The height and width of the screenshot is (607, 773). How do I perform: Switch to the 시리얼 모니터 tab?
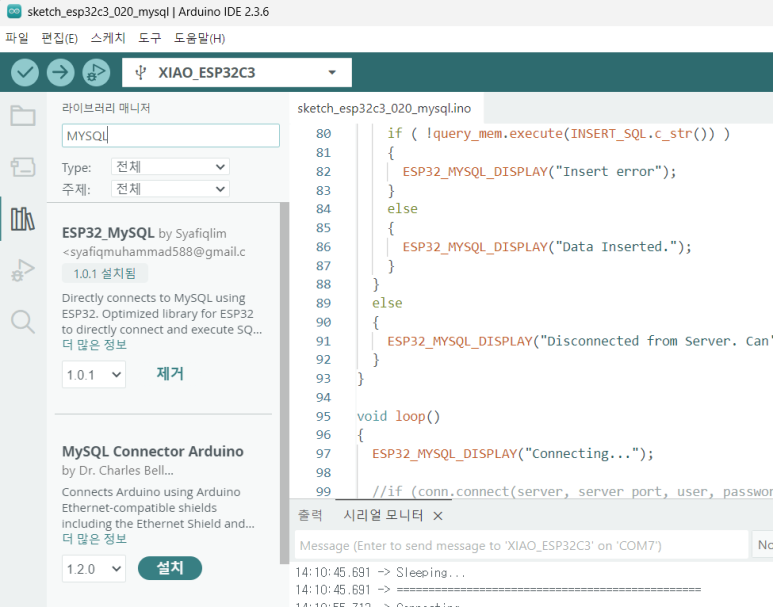pyautogui.click(x=383, y=516)
